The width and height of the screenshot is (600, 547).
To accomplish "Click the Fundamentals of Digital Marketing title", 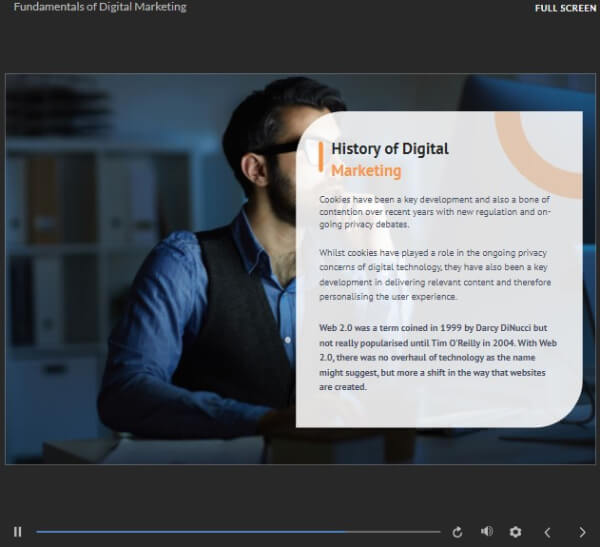I will [x=100, y=7].
